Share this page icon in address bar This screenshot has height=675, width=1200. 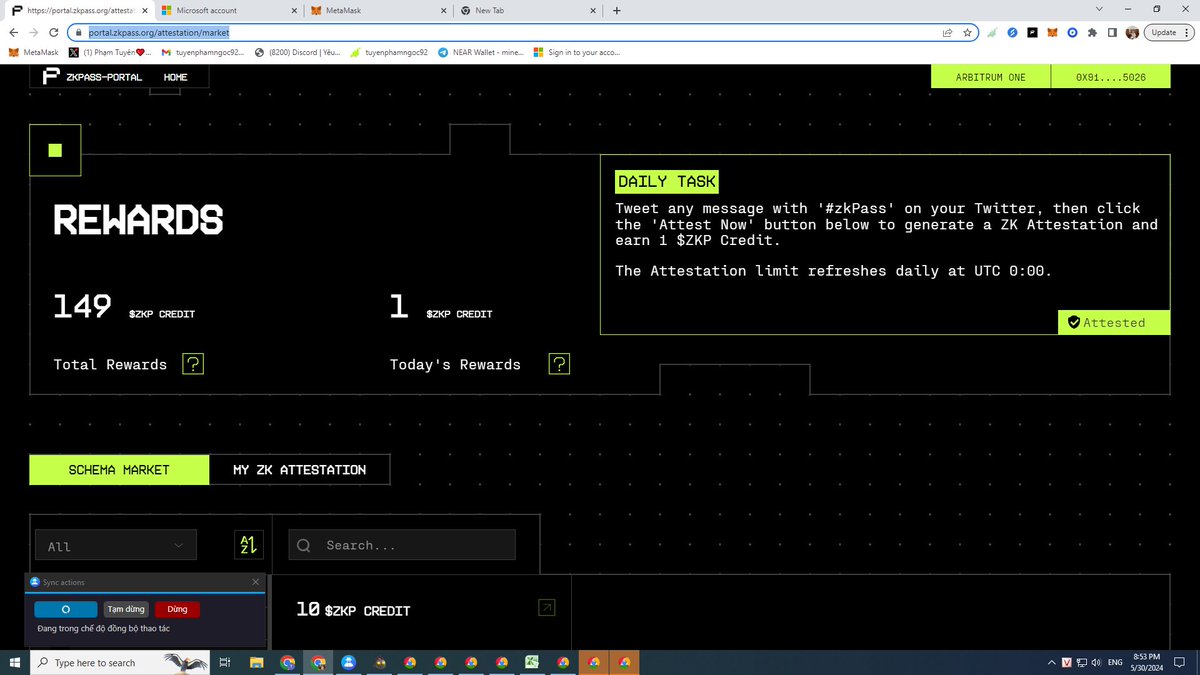pos(947,32)
